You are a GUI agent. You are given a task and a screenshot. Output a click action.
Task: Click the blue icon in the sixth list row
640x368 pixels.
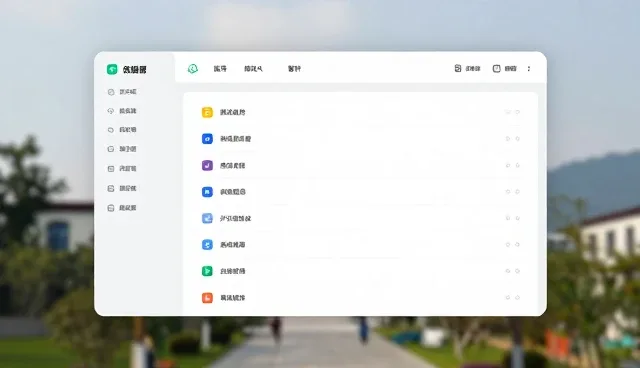207,245
